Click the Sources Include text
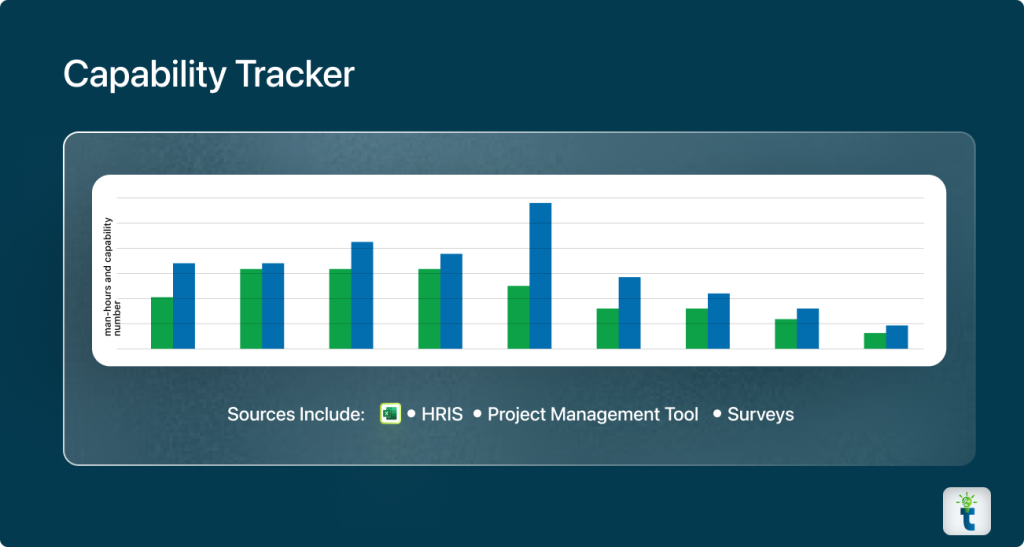The height and width of the screenshot is (547, 1024). coord(295,414)
